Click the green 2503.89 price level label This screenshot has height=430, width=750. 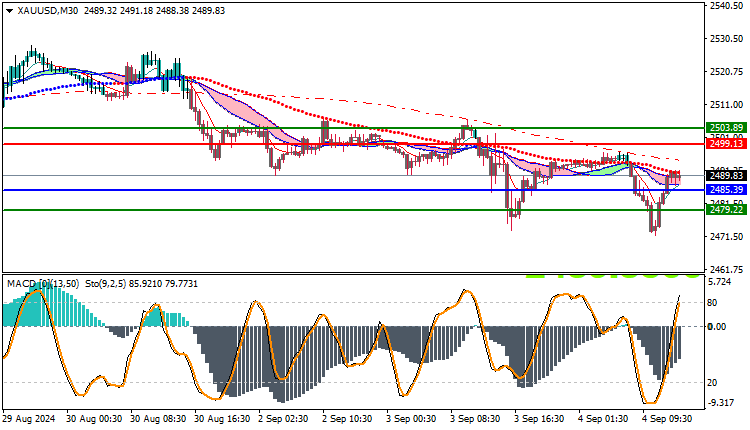pyautogui.click(x=727, y=127)
